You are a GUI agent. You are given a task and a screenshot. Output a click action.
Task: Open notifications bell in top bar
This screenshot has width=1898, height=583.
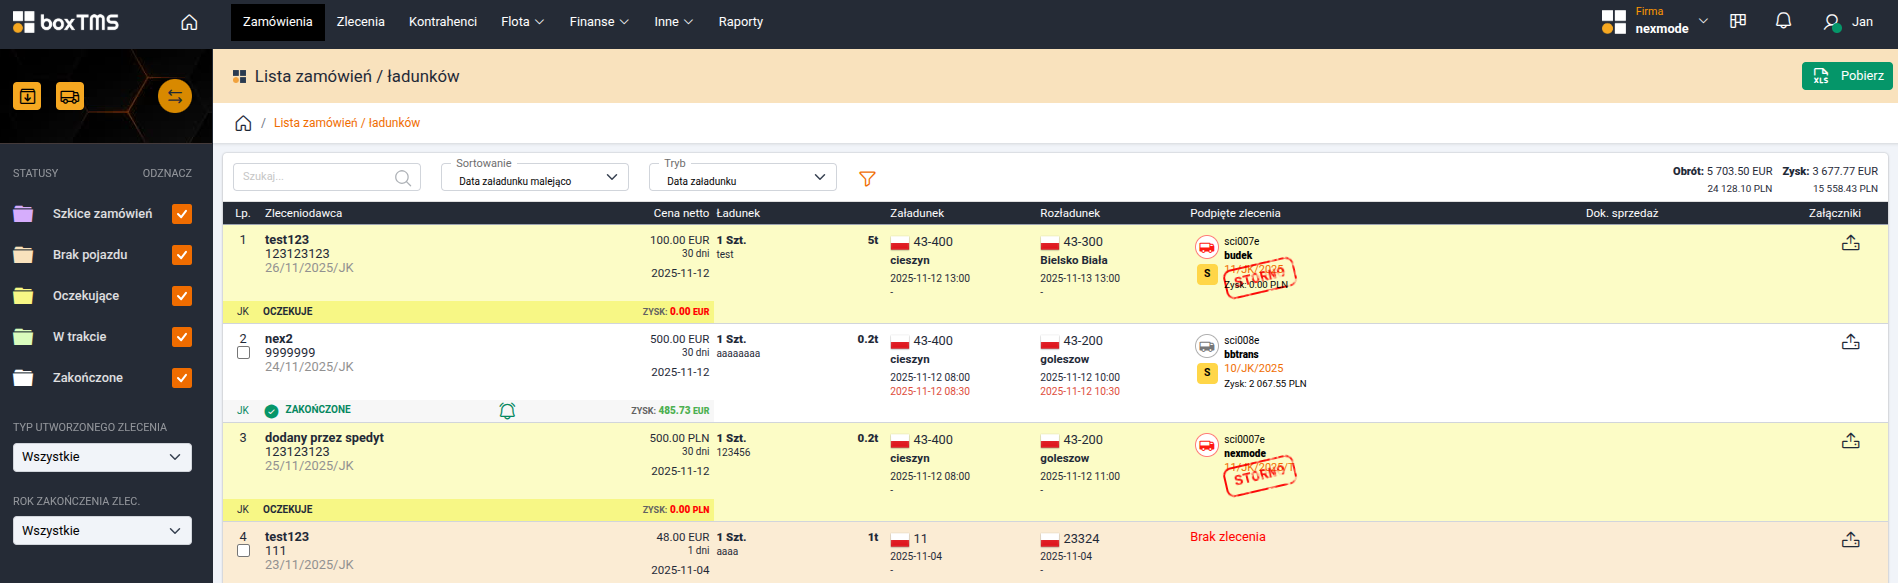click(1783, 21)
